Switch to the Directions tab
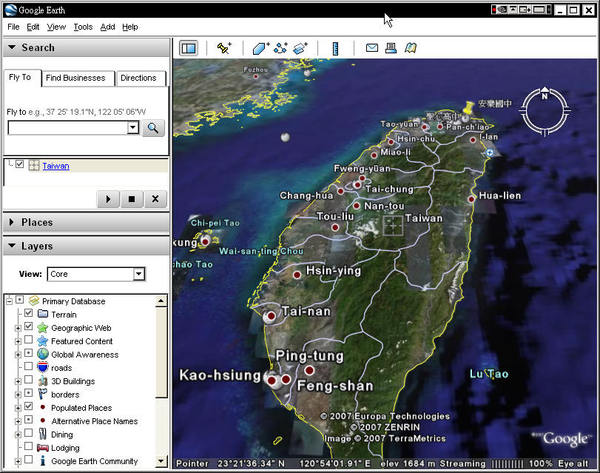The width and height of the screenshot is (600, 473). pyautogui.click(x=140, y=78)
